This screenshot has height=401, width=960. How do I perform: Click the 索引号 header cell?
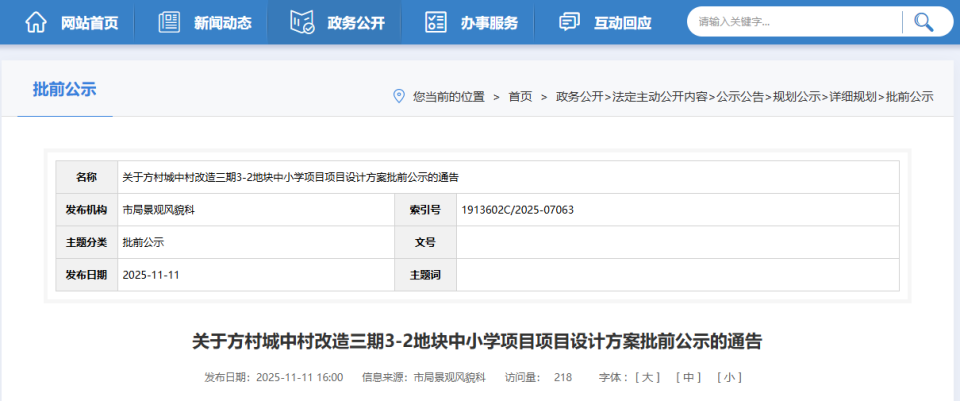pyautogui.click(x=426, y=210)
